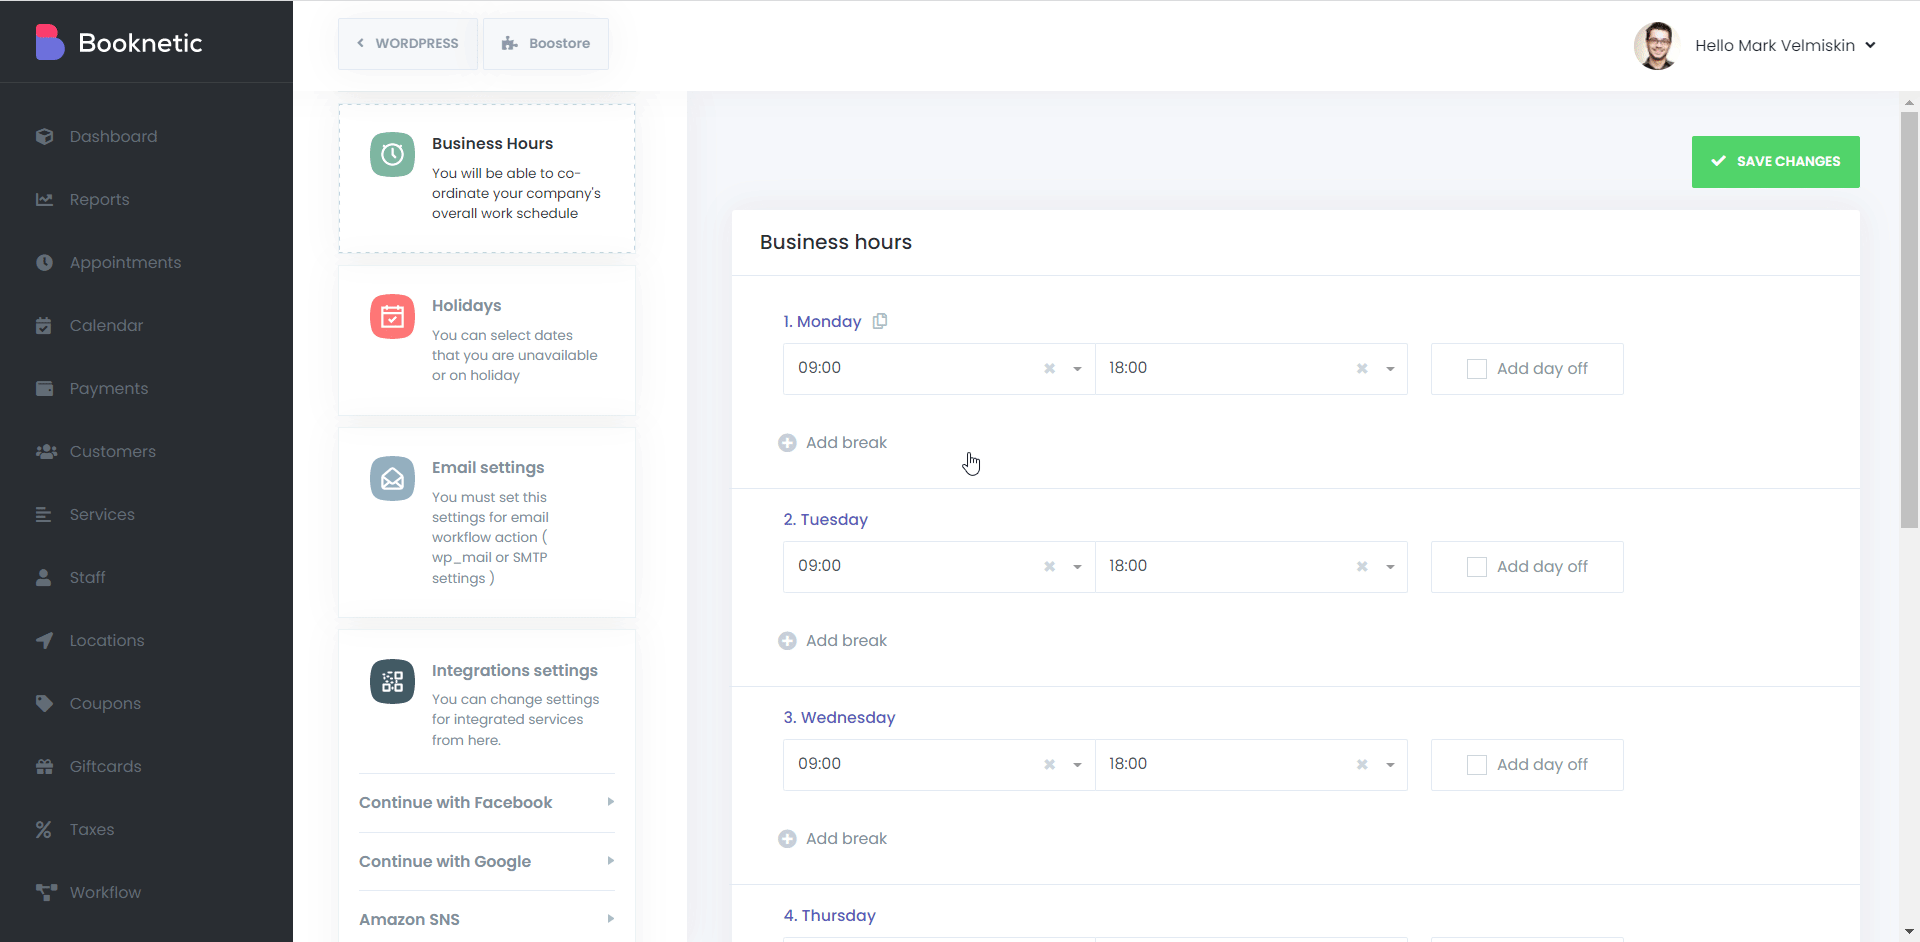Open user menu Hello Mark Velmiskin
This screenshot has width=1920, height=942.
click(x=1785, y=45)
